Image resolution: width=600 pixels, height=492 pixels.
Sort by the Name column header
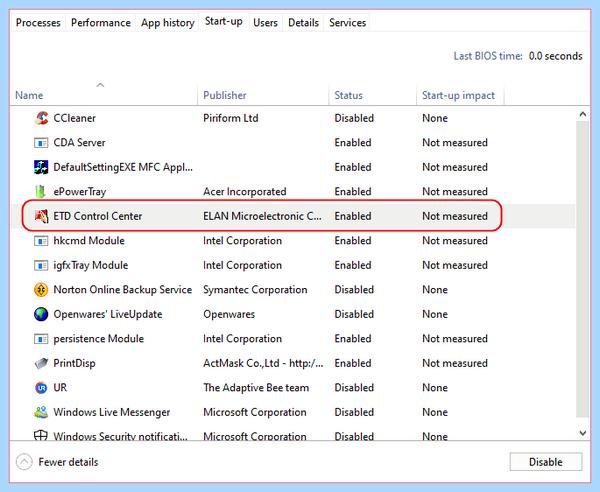pyautogui.click(x=103, y=95)
